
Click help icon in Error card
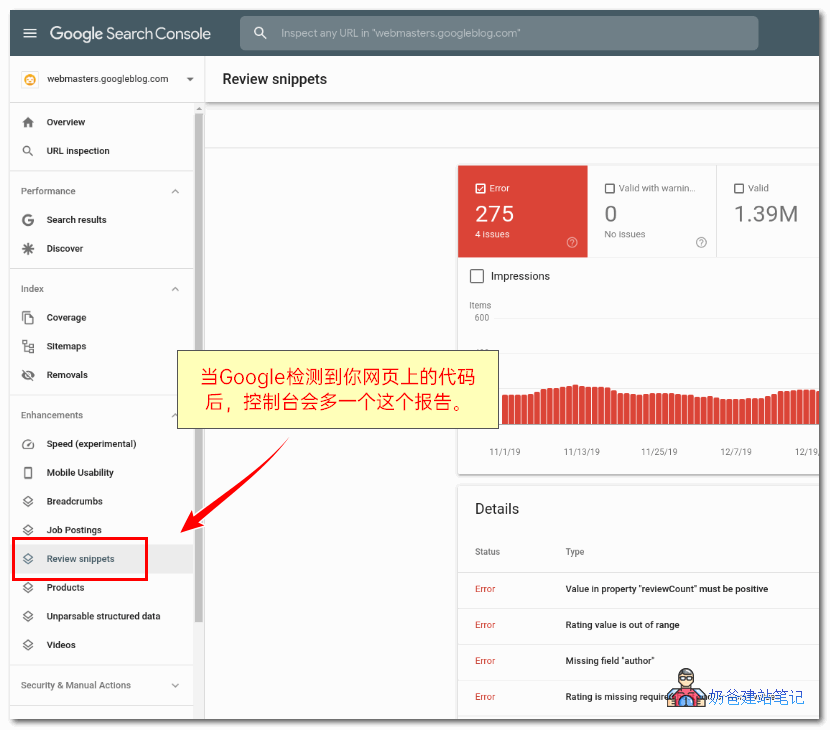[572, 242]
